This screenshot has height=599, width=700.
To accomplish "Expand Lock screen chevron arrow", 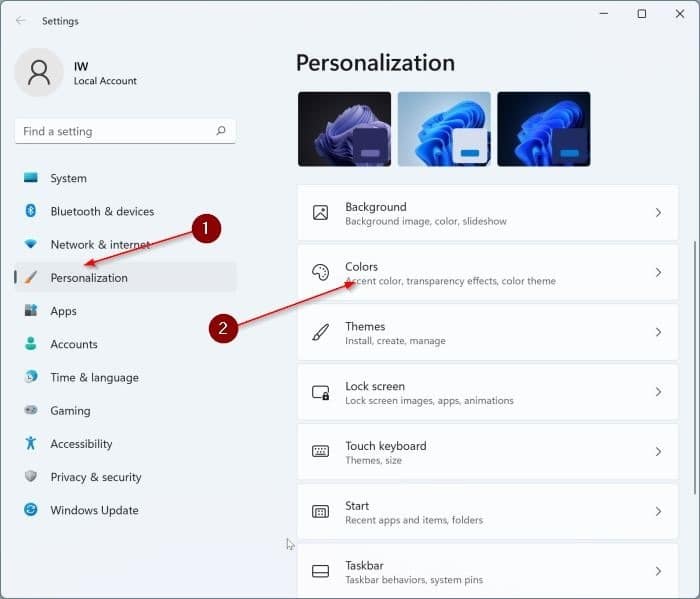I will click(x=658, y=392).
